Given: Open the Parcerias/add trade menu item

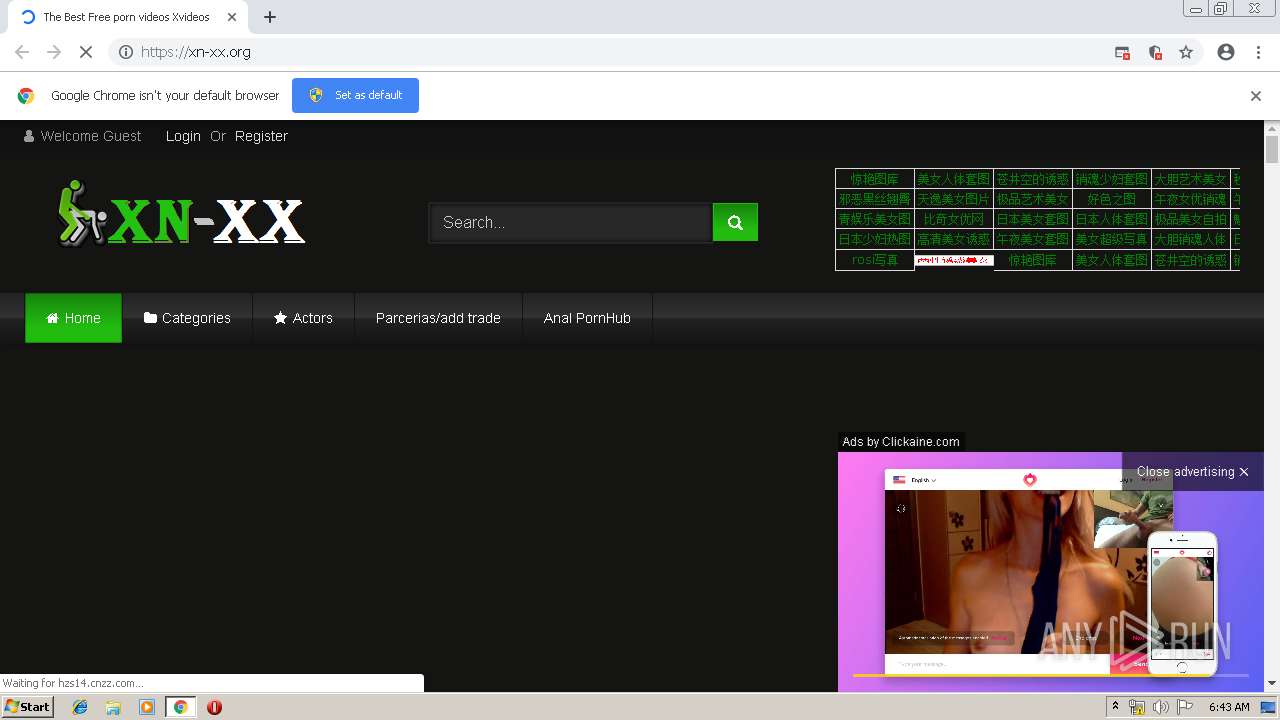Looking at the screenshot, I should (438, 318).
